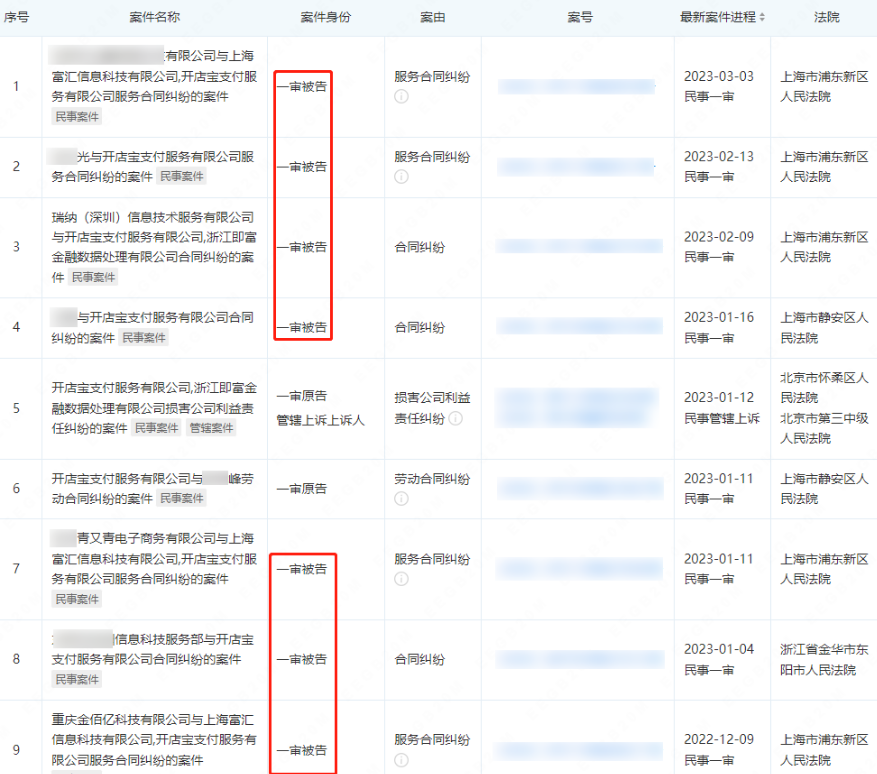
Task: Click the 民事案件 tag in row 7
Action: pos(77,599)
